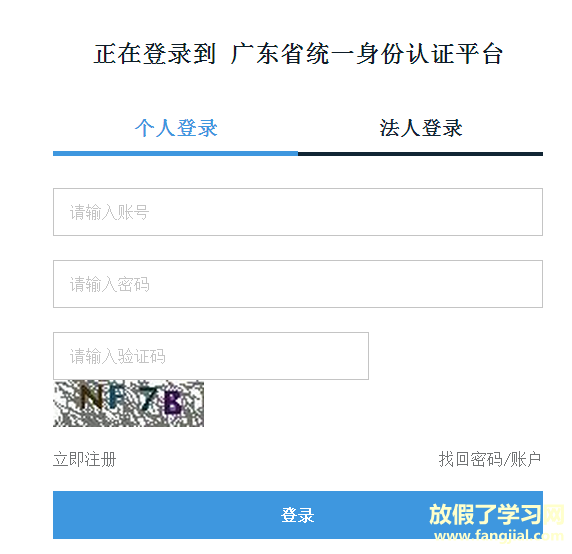
Task: Open the 立即注册 registration link
Action: pyautogui.click(x=85, y=459)
